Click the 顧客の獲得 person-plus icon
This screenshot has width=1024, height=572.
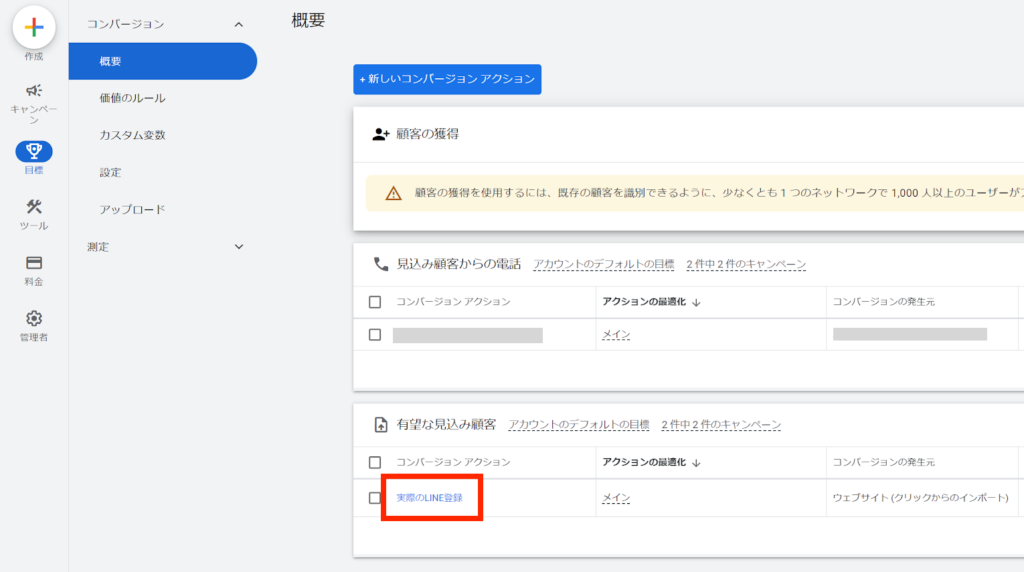pyautogui.click(x=380, y=134)
